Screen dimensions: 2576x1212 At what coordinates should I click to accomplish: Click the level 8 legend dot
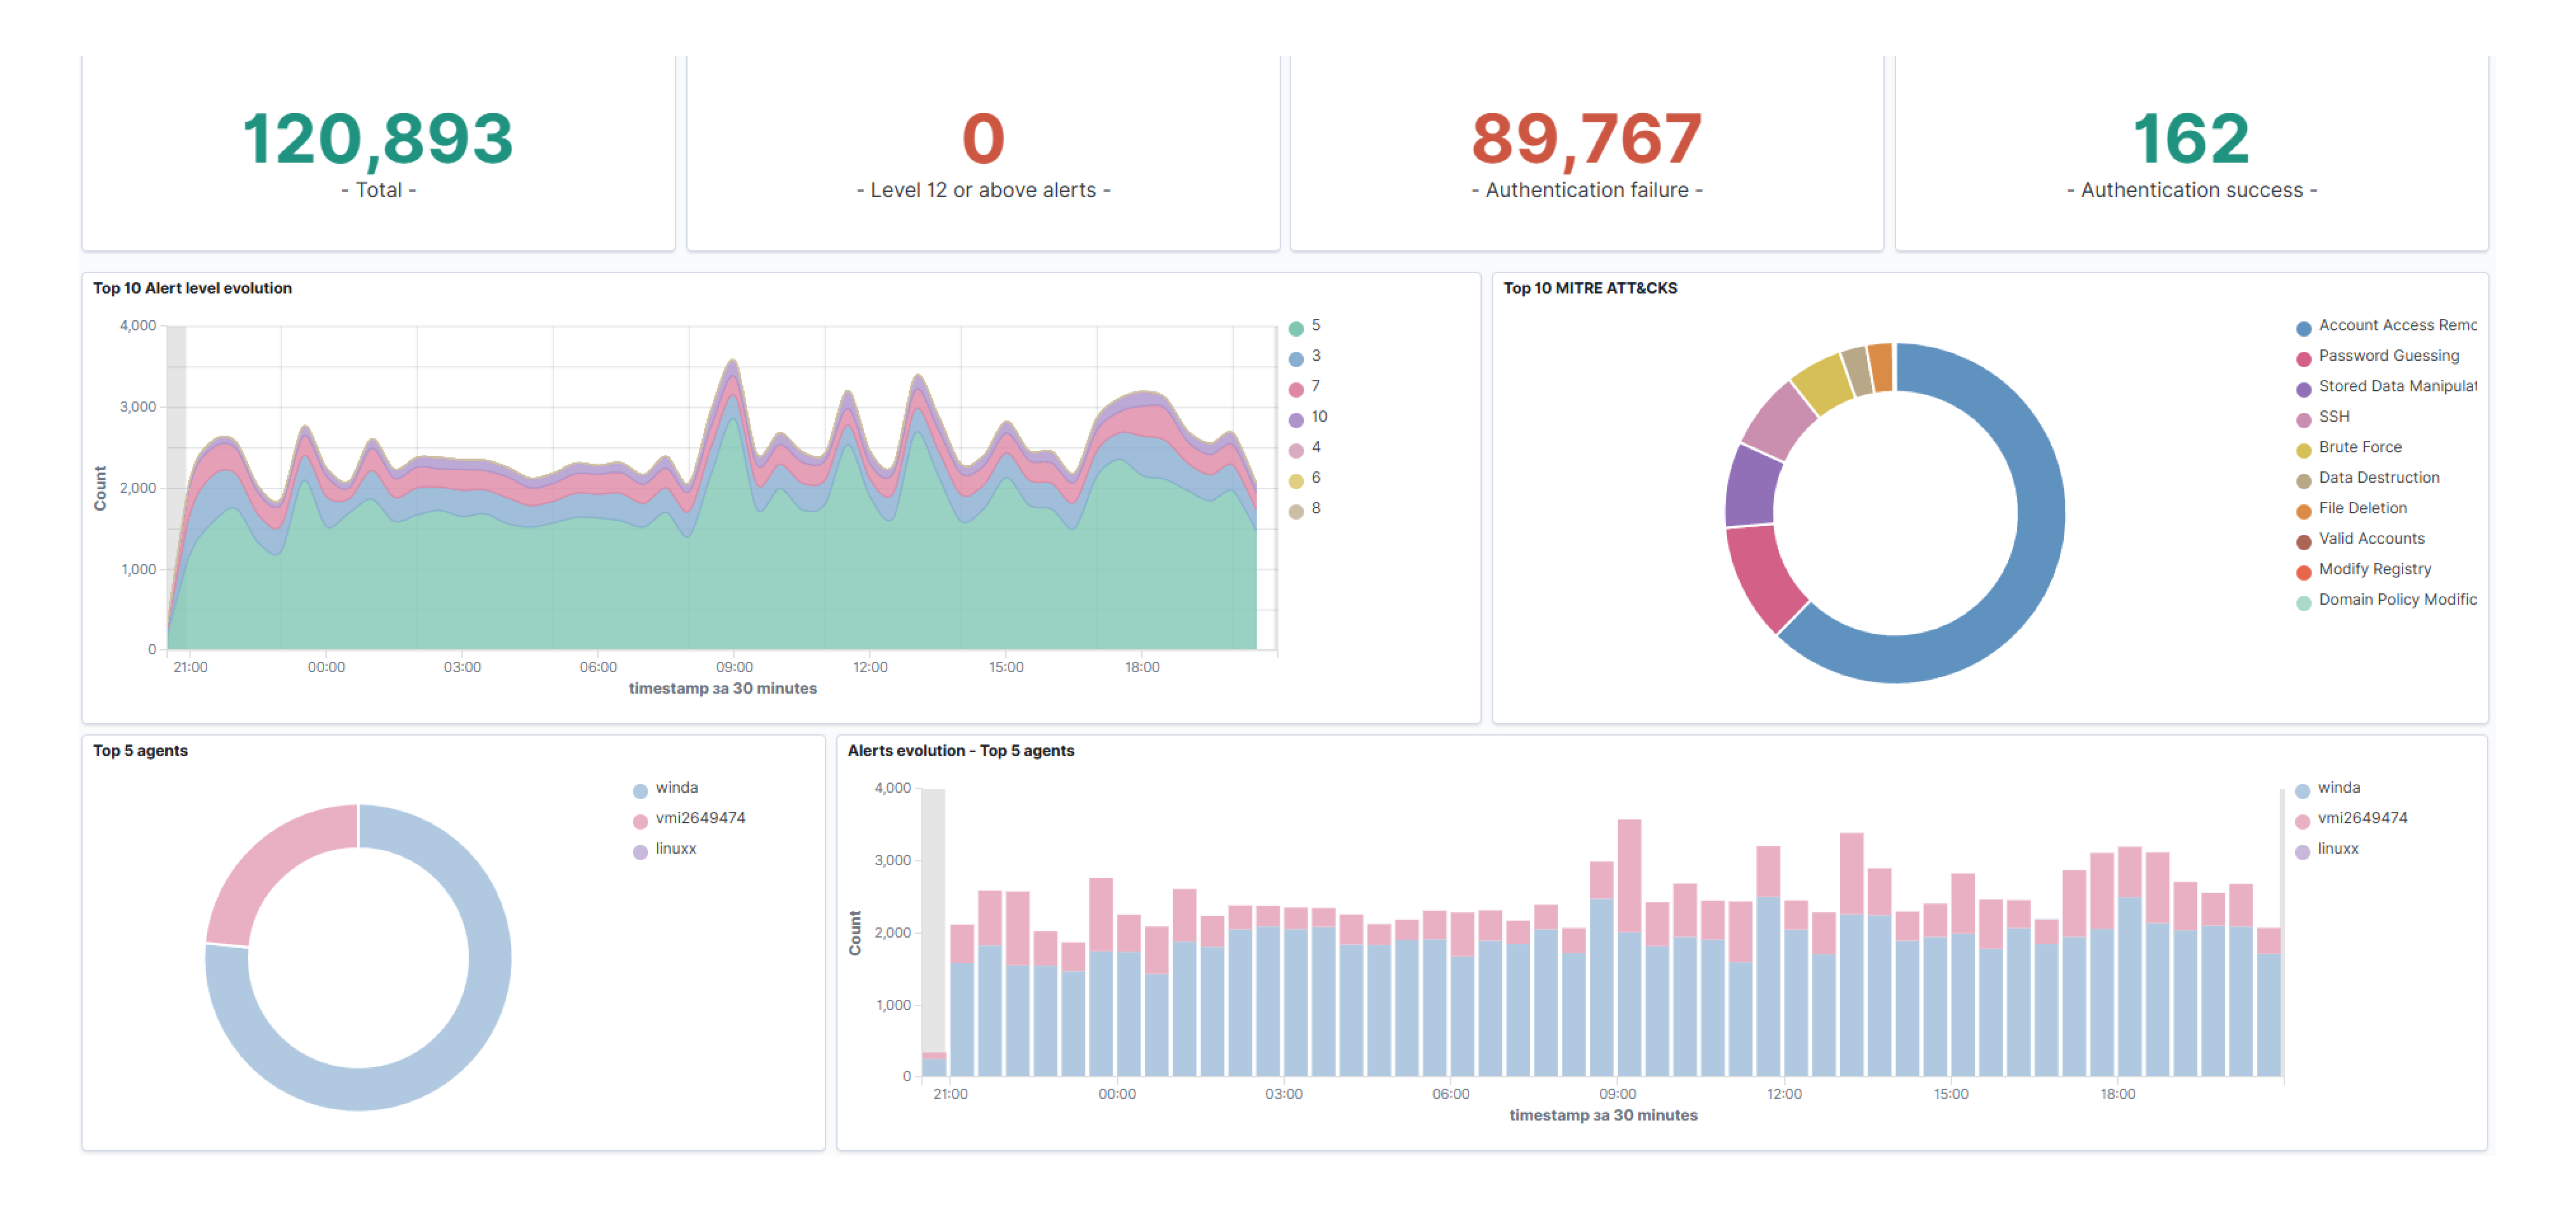(1296, 511)
